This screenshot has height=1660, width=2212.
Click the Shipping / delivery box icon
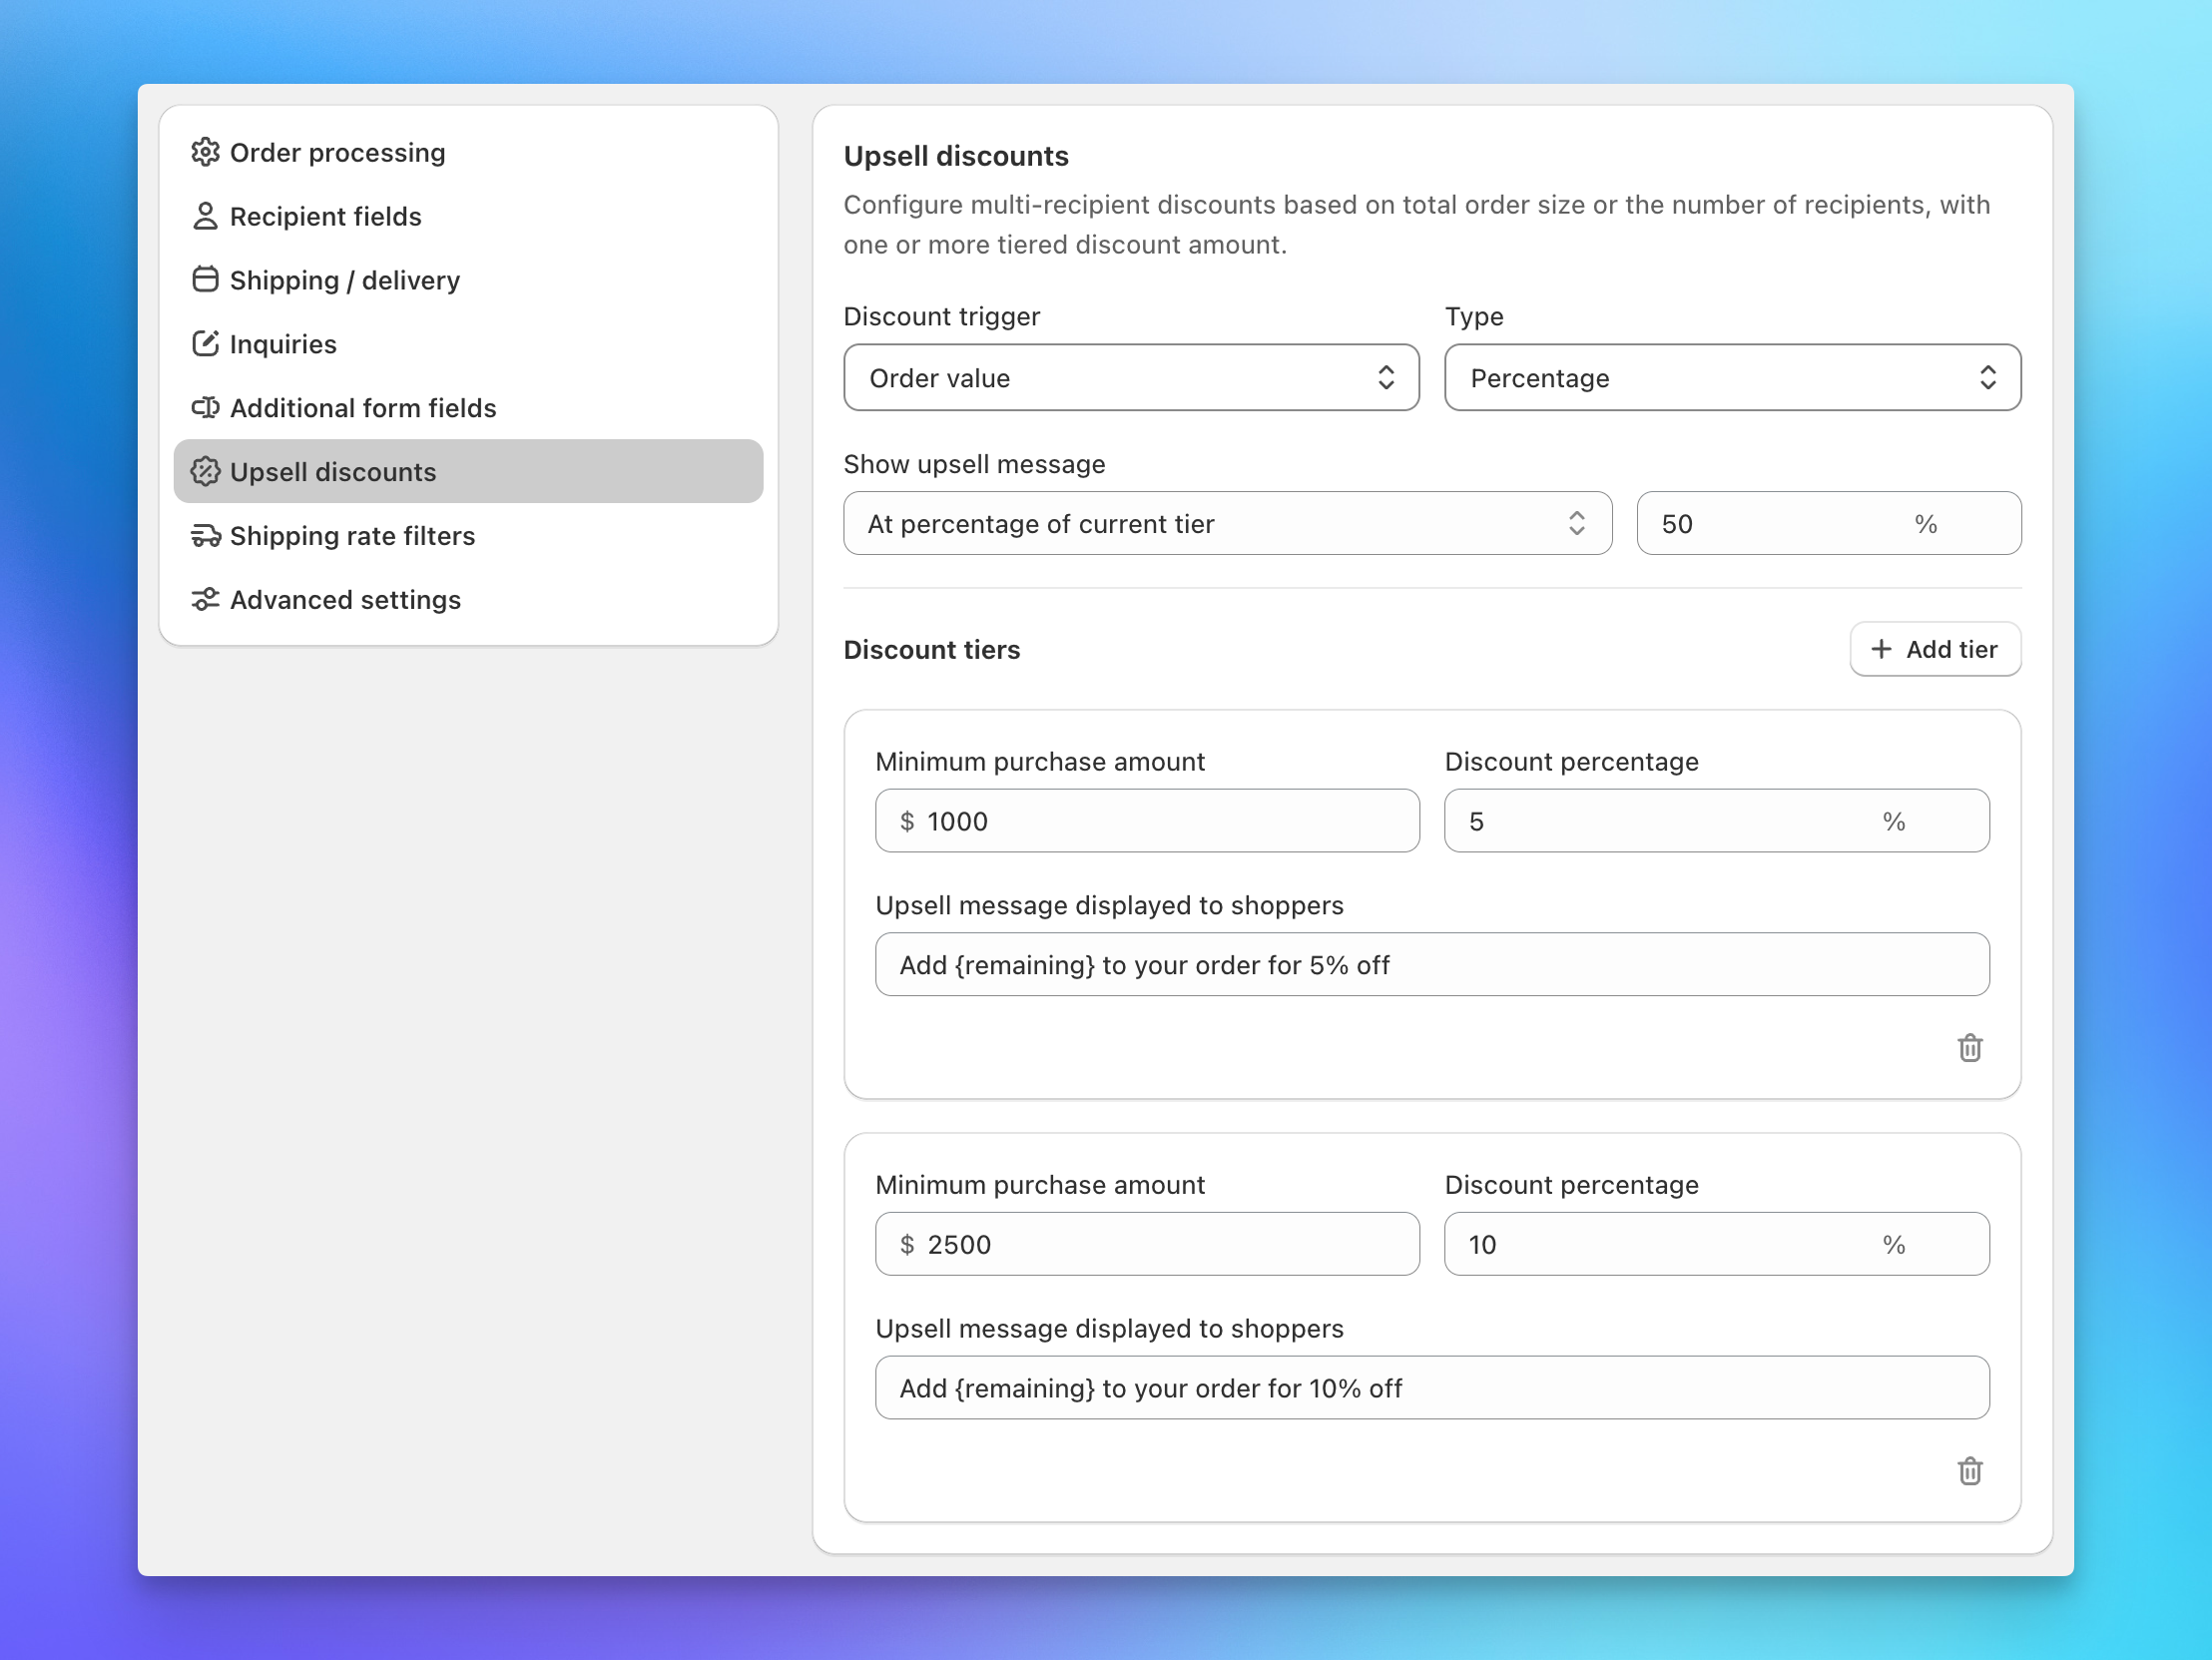[x=206, y=280]
